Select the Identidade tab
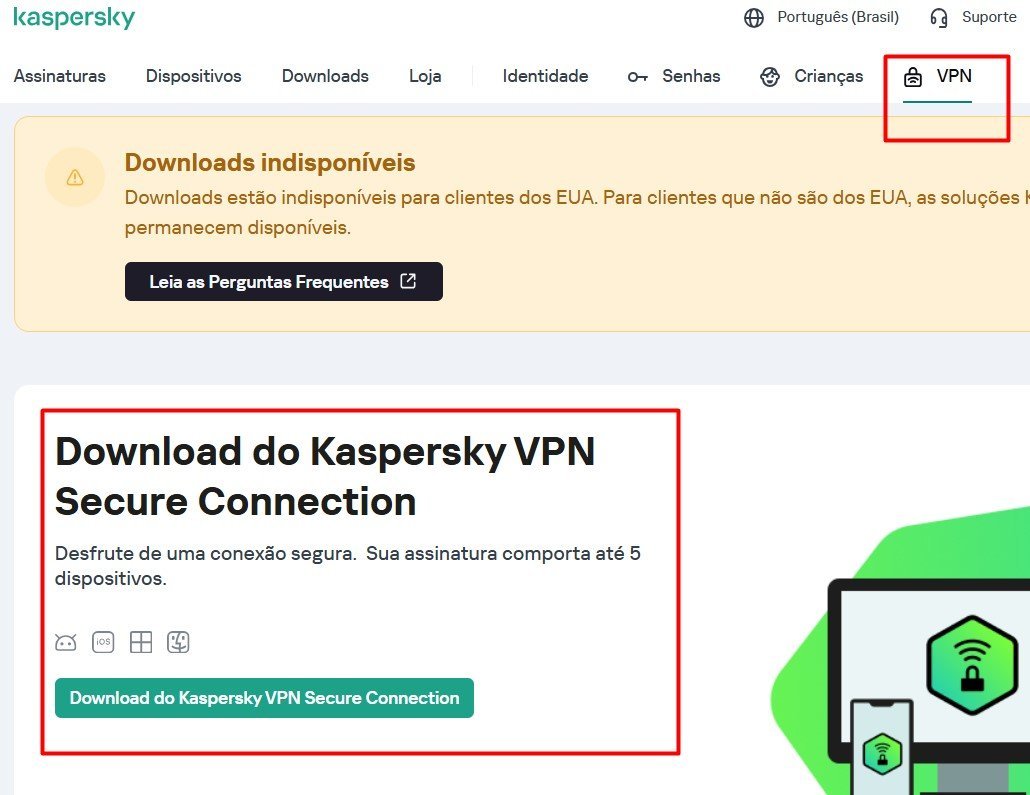 pyautogui.click(x=545, y=76)
